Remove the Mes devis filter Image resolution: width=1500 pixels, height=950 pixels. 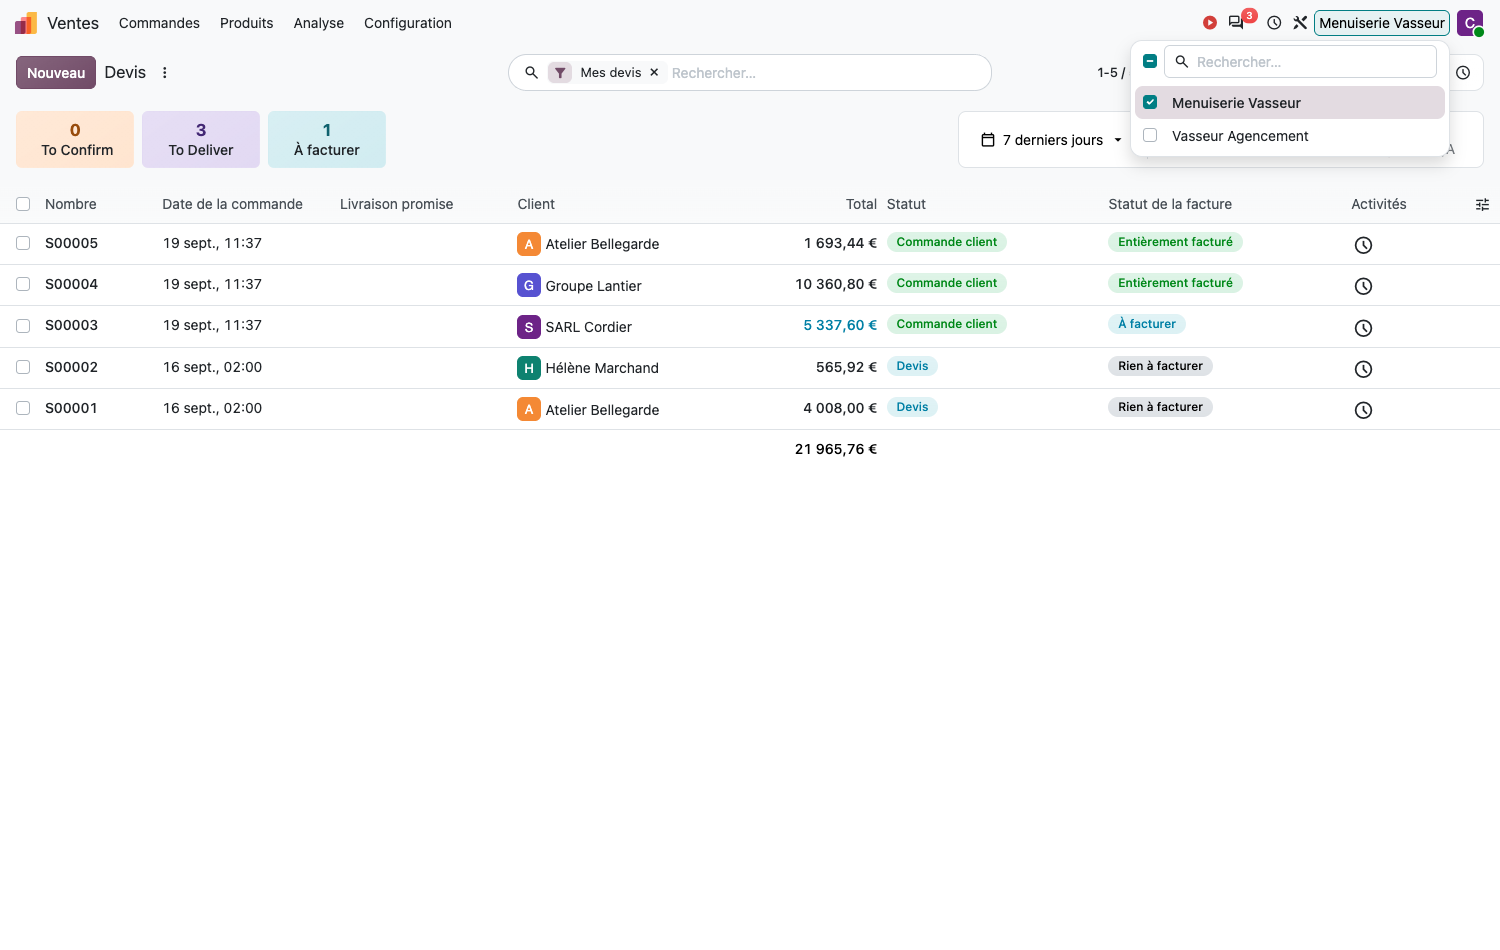654,73
